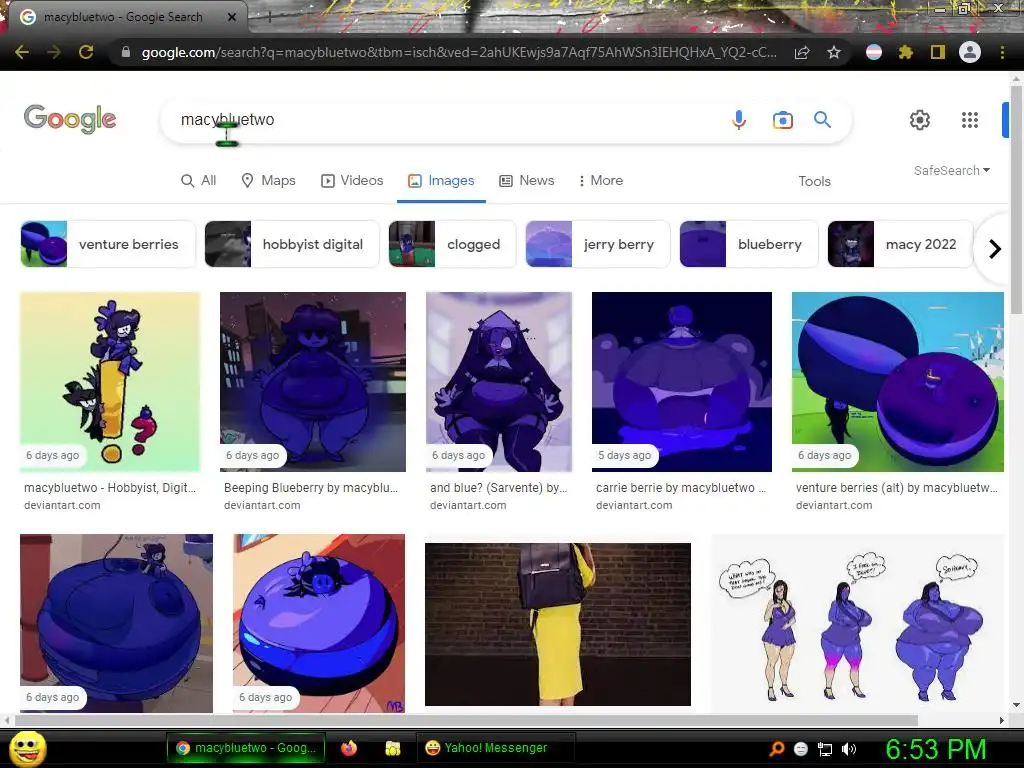The height and width of the screenshot is (768, 1024).
Task: Open venture berries (alt) link
Action: [x=897, y=488]
